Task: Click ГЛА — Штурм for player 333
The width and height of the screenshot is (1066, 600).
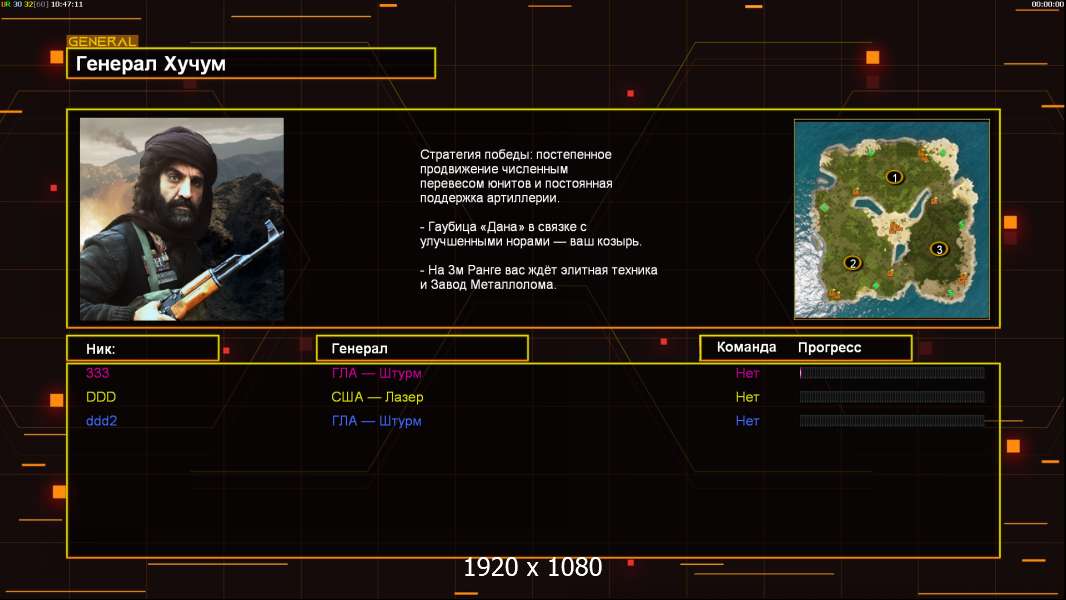Action: (377, 373)
